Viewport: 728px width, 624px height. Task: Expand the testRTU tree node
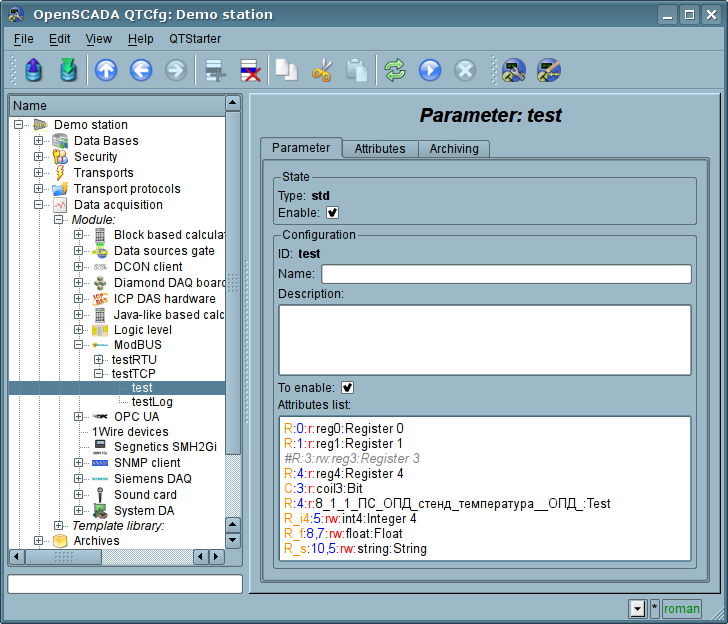[x=98, y=359]
